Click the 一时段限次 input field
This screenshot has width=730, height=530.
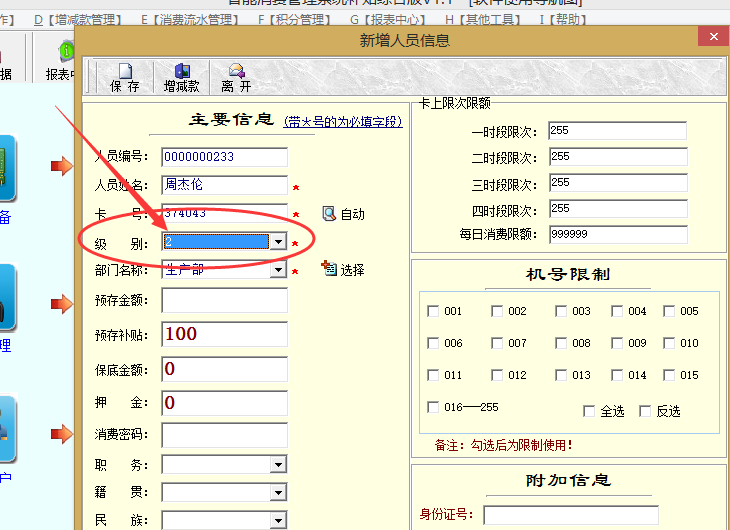click(618, 131)
